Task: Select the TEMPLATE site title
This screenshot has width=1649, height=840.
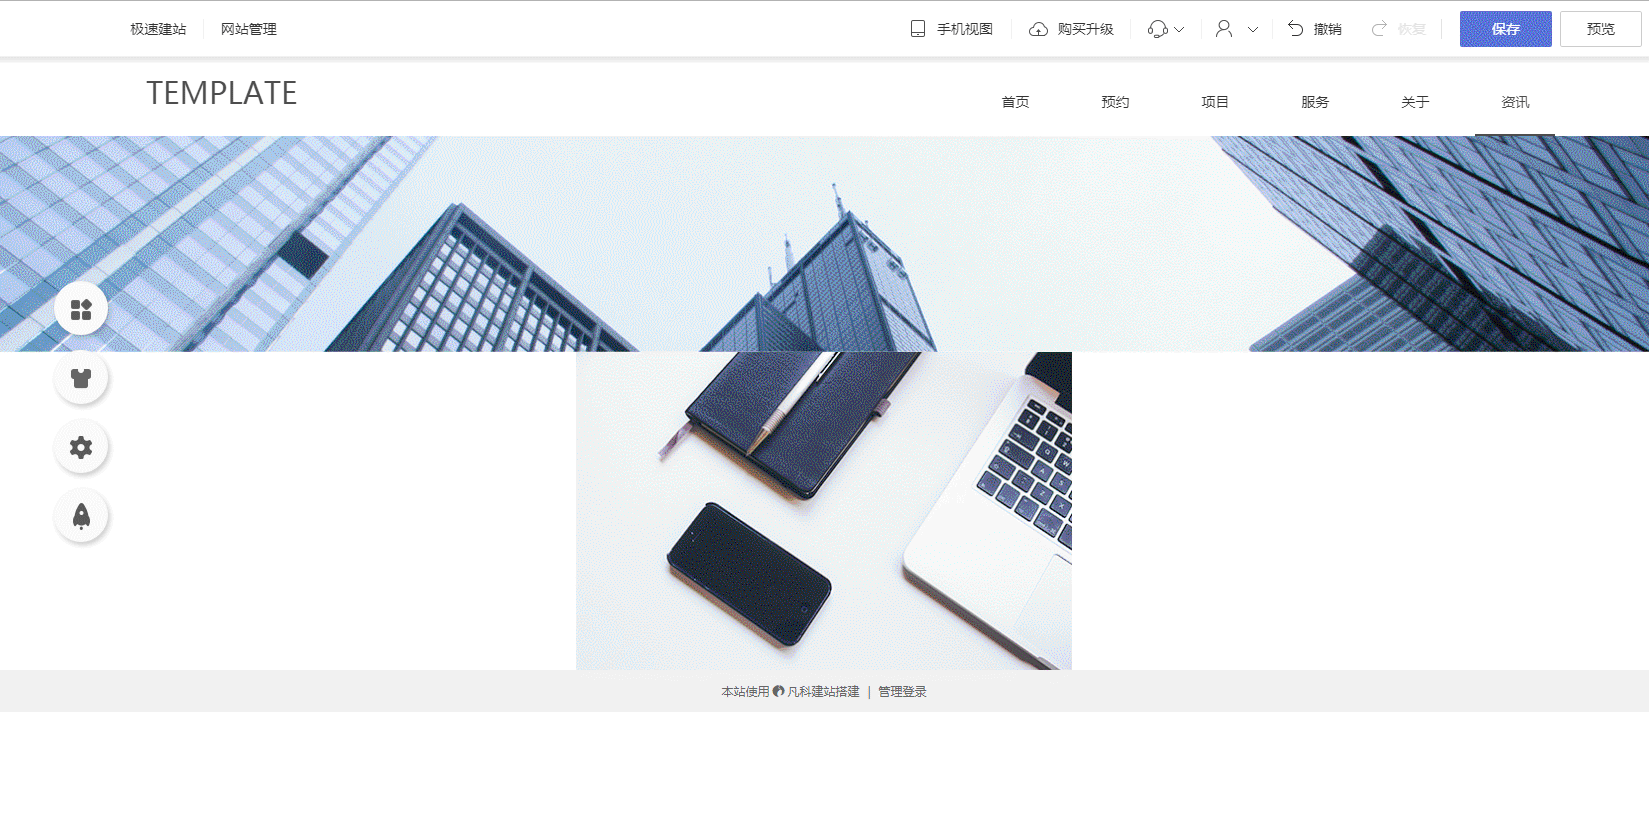Action: [x=222, y=93]
